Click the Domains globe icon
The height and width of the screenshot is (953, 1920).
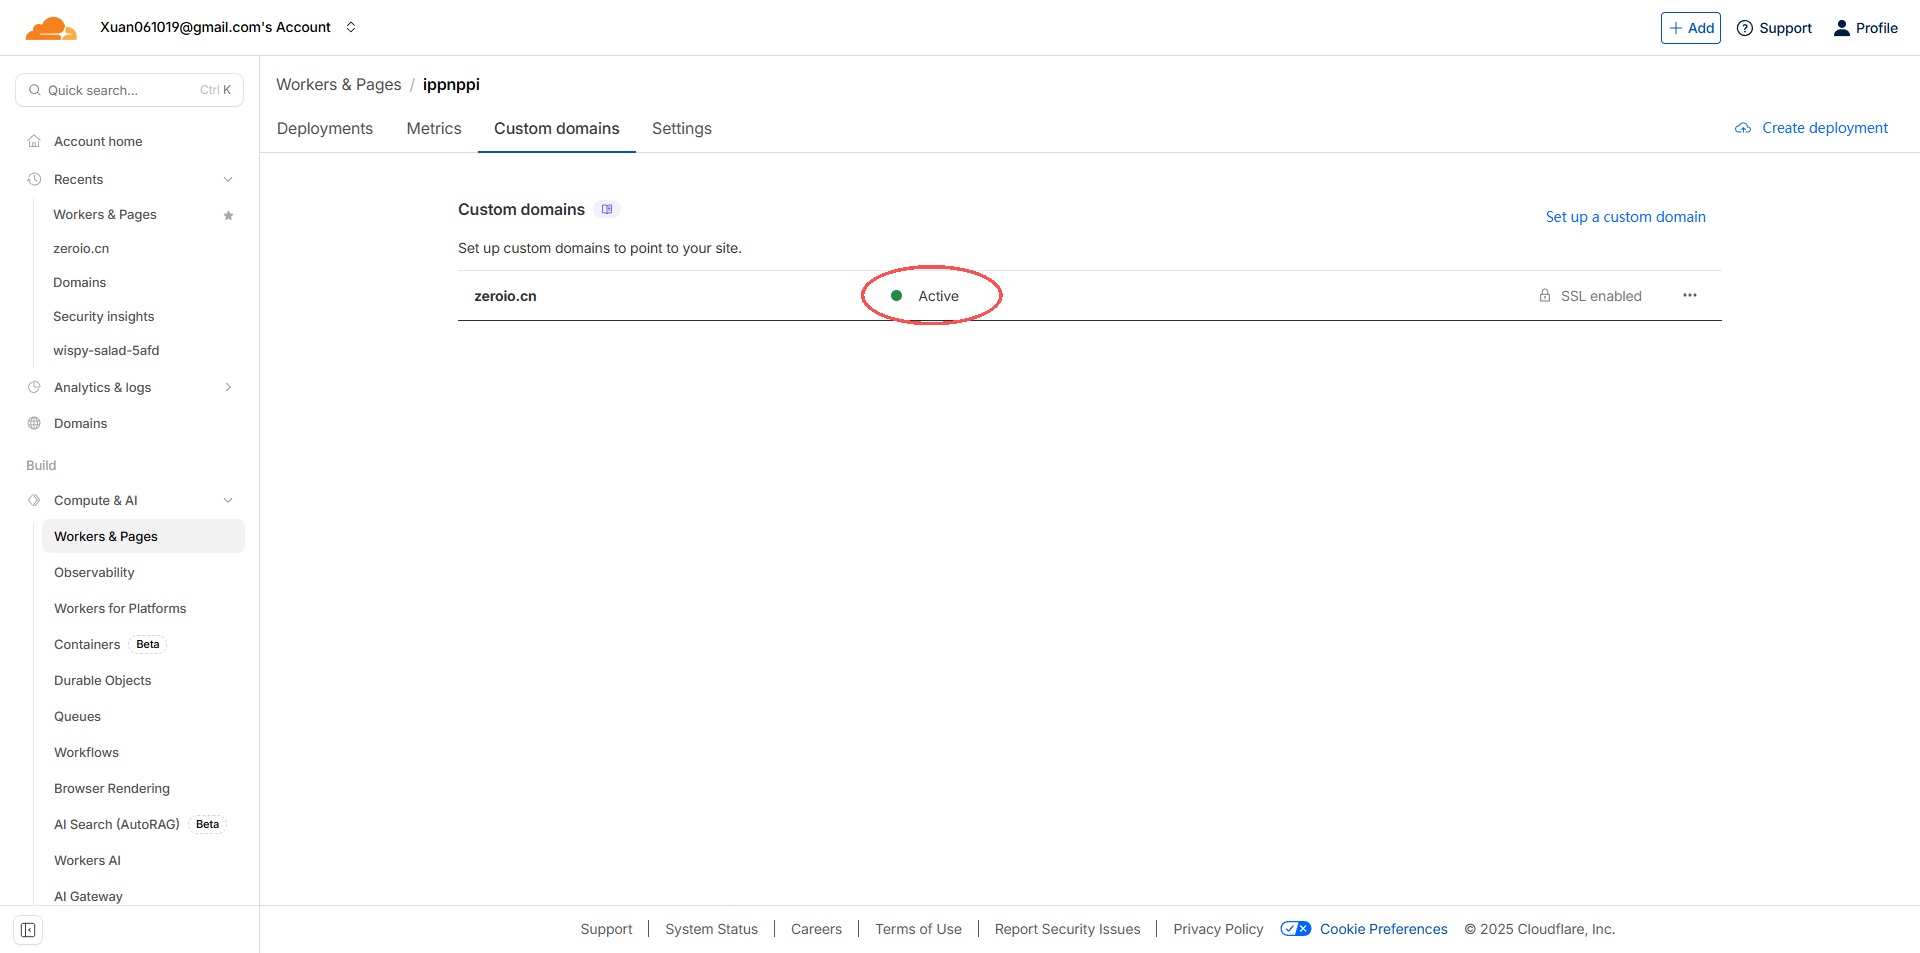click(34, 423)
